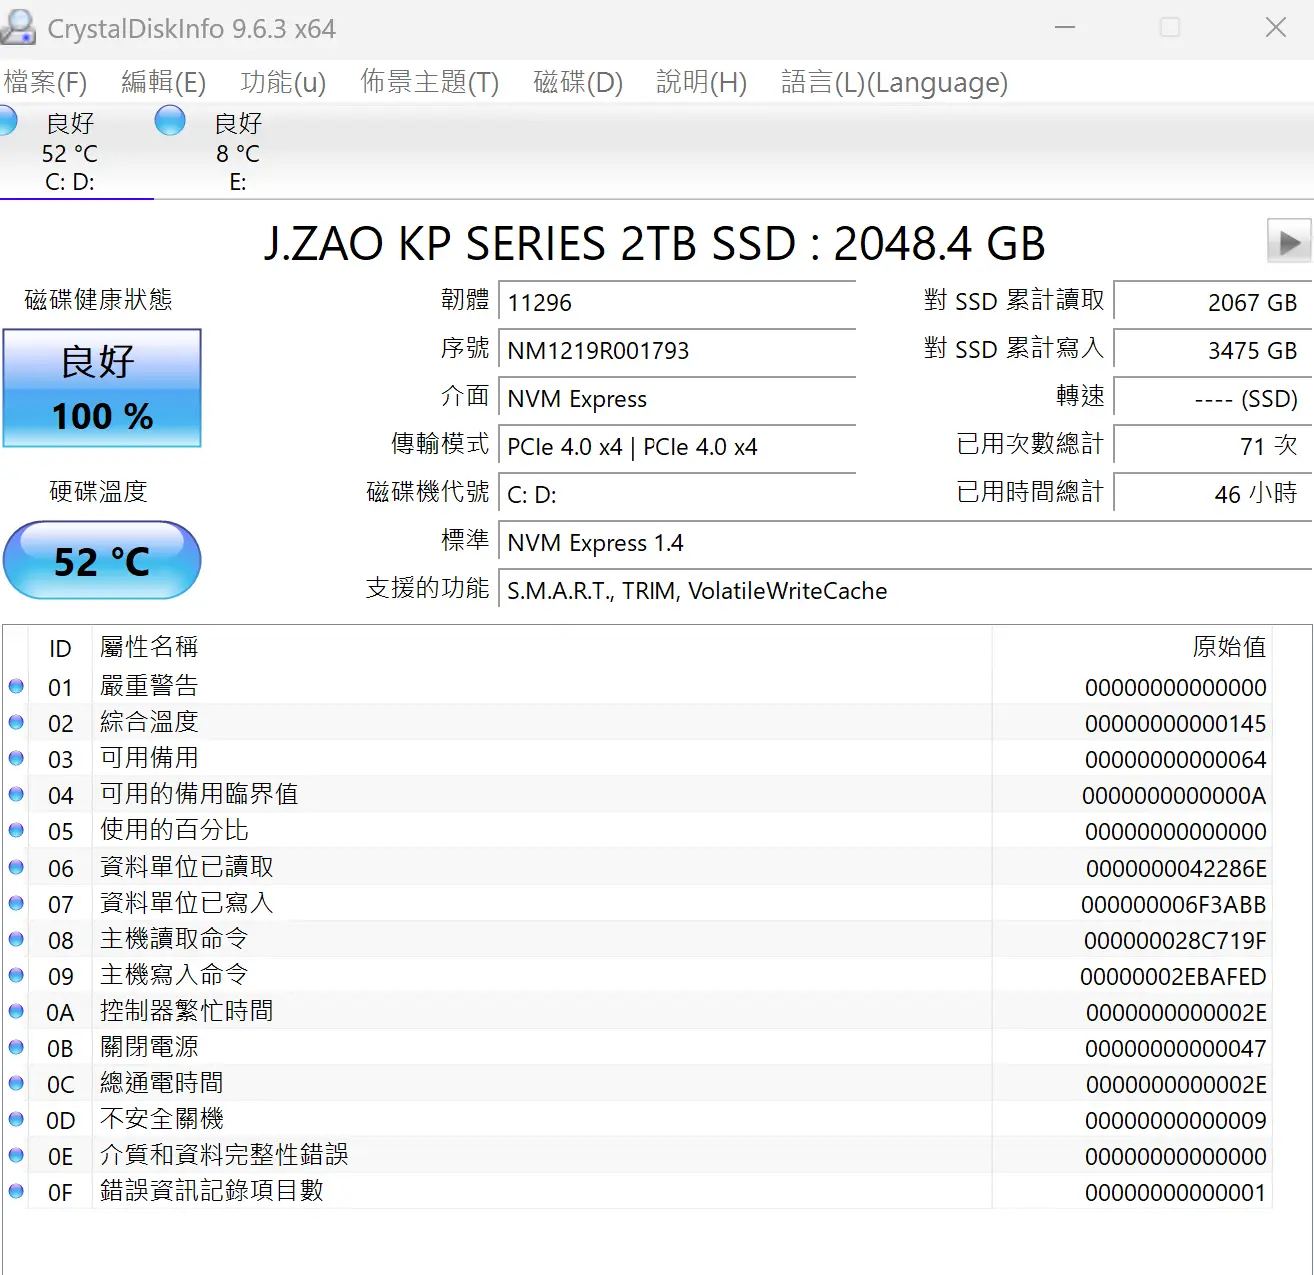Click raw value 0000000042286E

click(x=1176, y=868)
